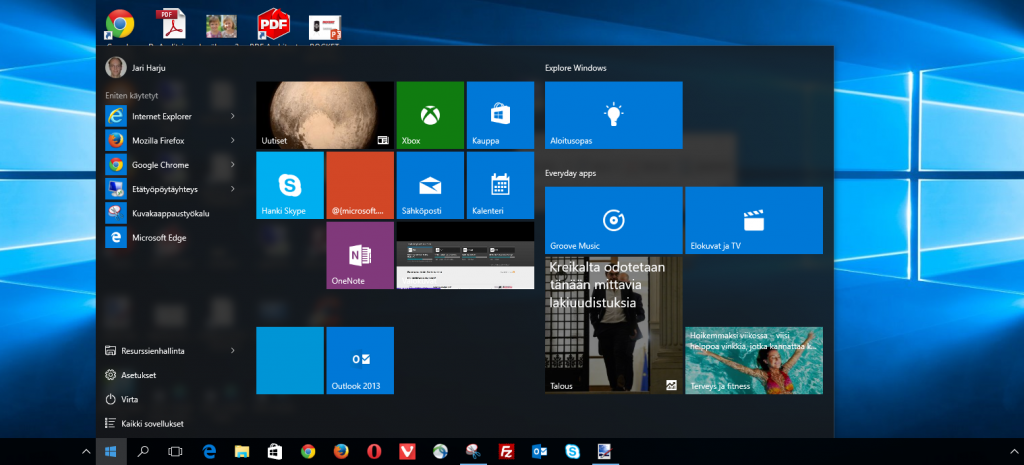The image size is (1024, 465).
Task: Open the Elokuvat ja TV tile
Action: pyautogui.click(x=754, y=220)
